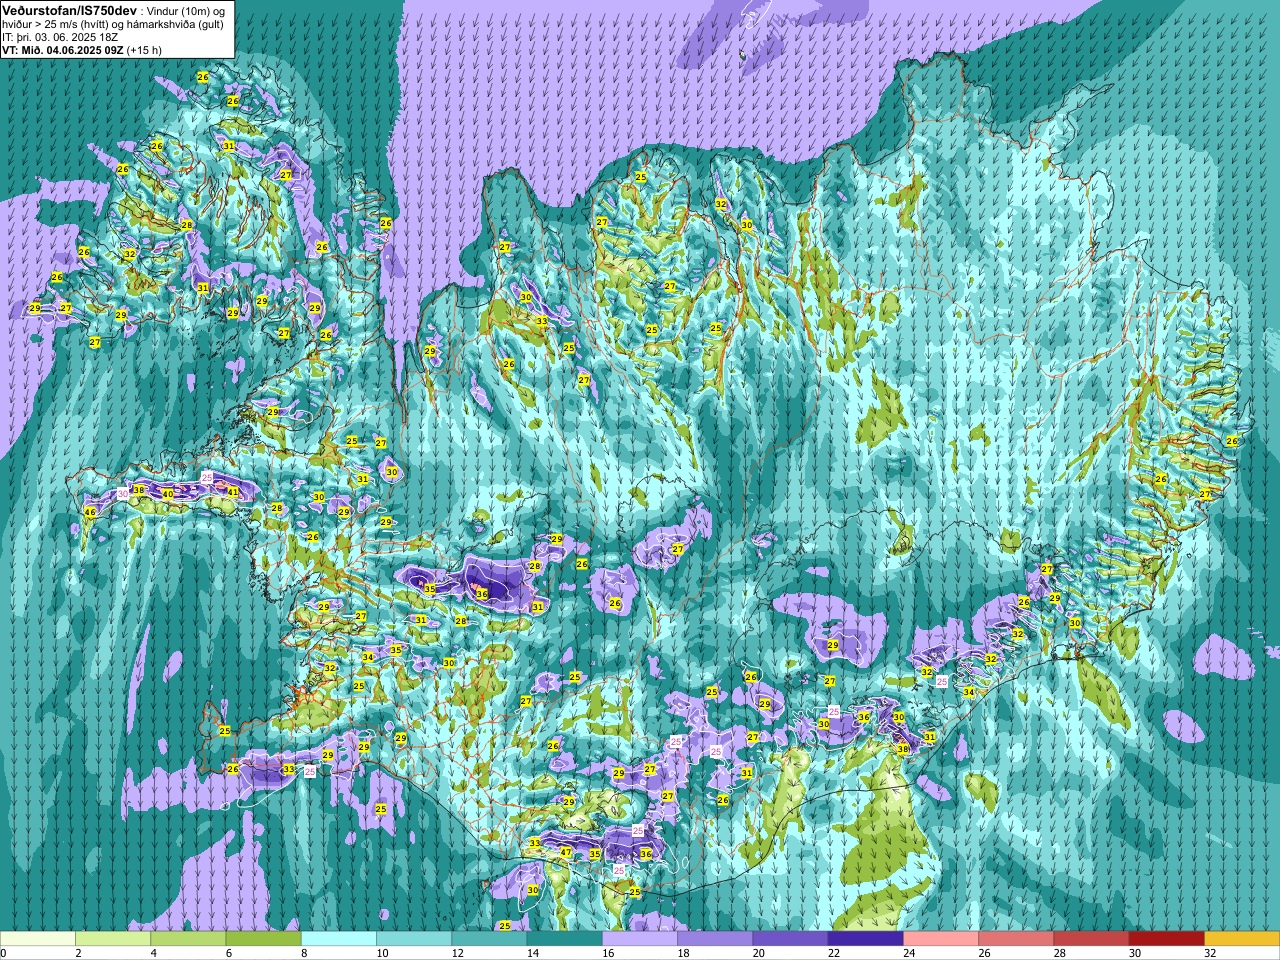Select the legend scale number 14
The image size is (1280, 960).
tap(533, 953)
